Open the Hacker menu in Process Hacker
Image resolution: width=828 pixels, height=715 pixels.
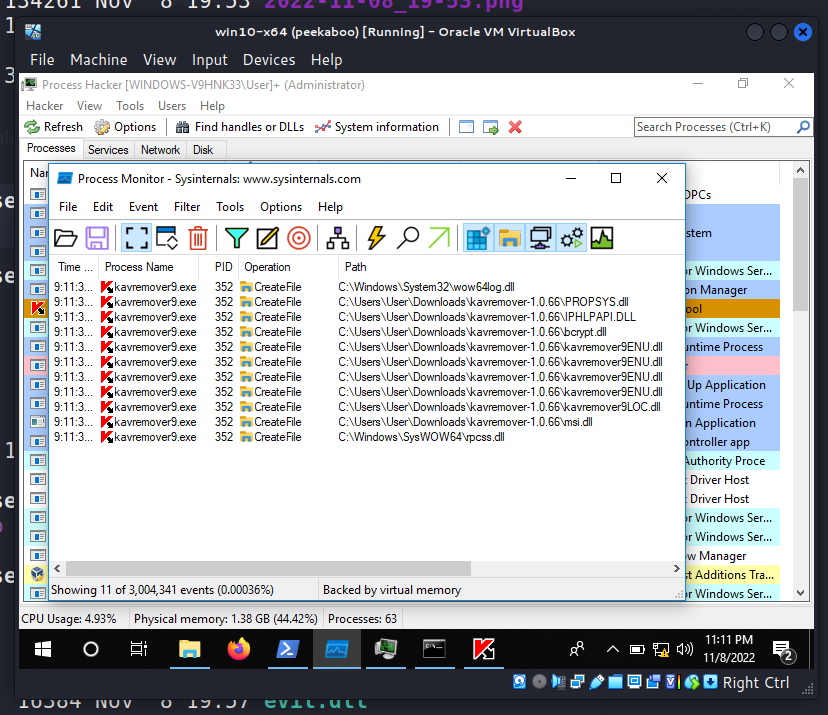point(45,106)
